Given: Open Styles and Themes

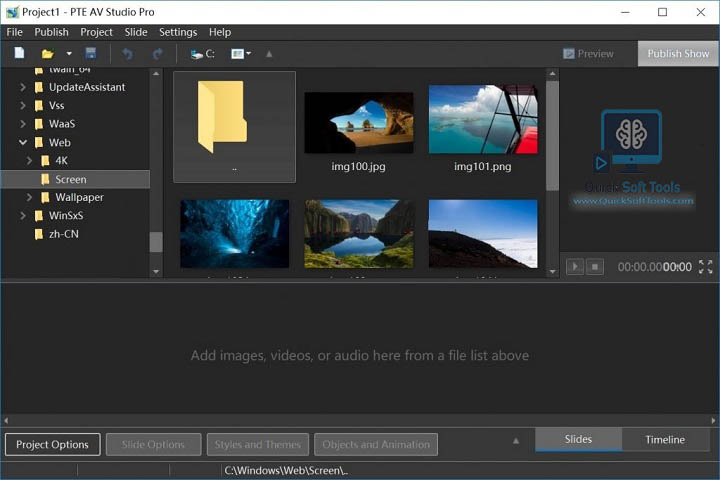Looking at the screenshot, I should pos(258,445).
